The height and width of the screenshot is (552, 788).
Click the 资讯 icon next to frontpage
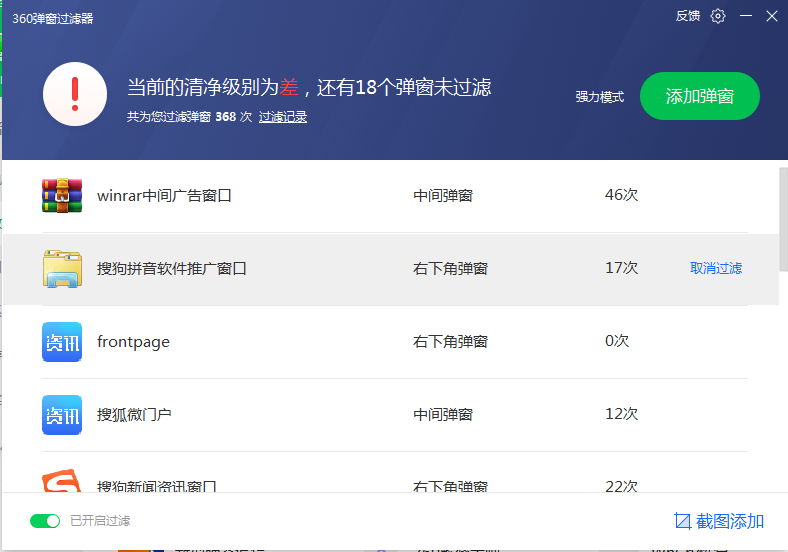pos(62,342)
